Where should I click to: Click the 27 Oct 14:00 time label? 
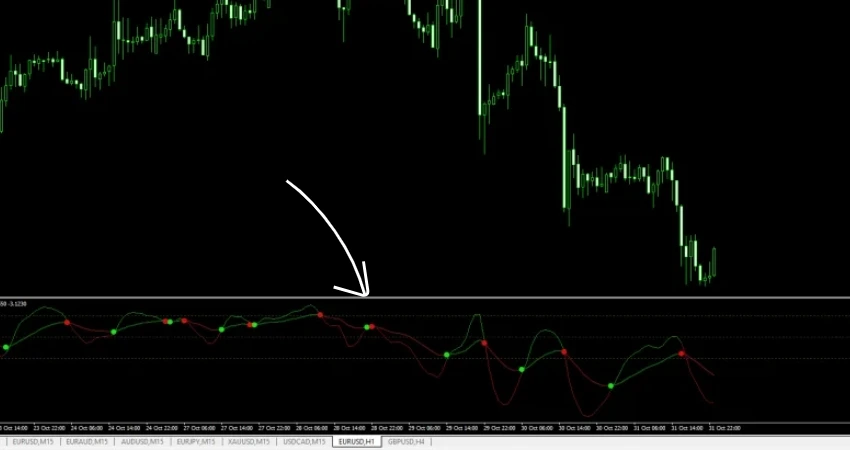237,428
